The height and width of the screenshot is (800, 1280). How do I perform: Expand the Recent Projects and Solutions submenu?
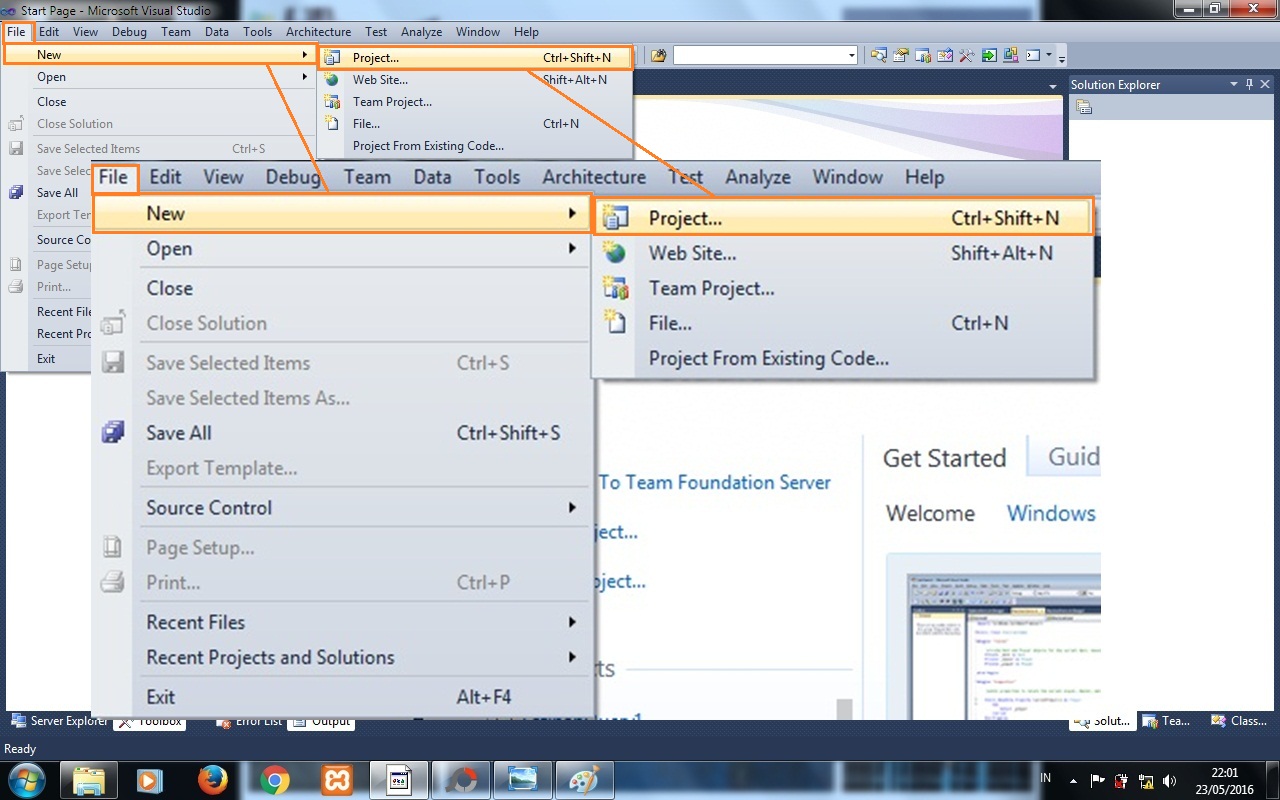270,657
